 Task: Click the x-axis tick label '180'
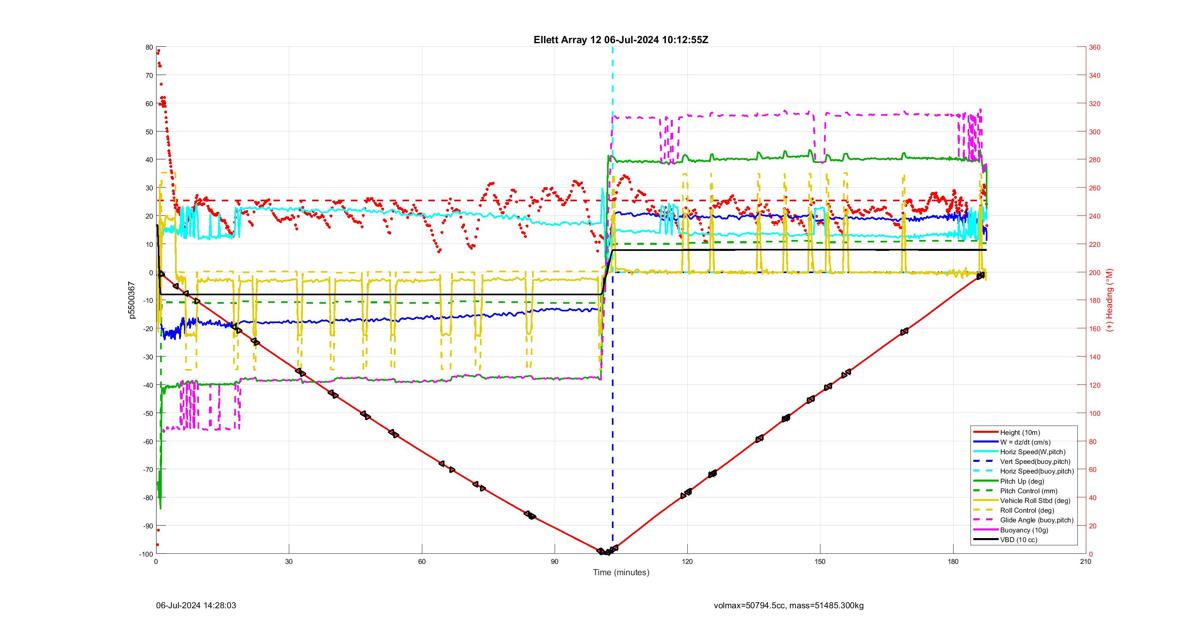[x=953, y=562]
